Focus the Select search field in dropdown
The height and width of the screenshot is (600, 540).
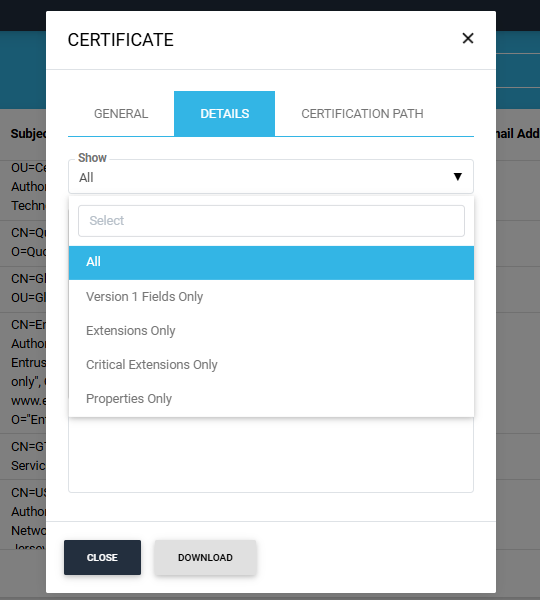271,221
